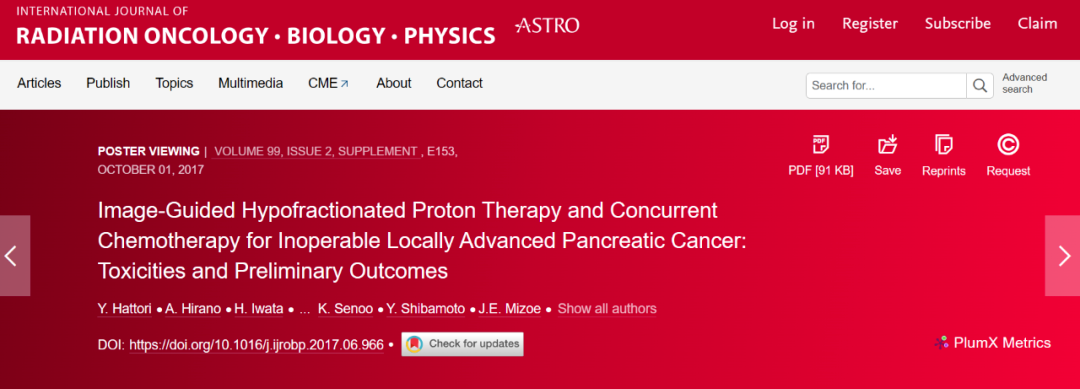Expand Show all authors

coord(607,308)
